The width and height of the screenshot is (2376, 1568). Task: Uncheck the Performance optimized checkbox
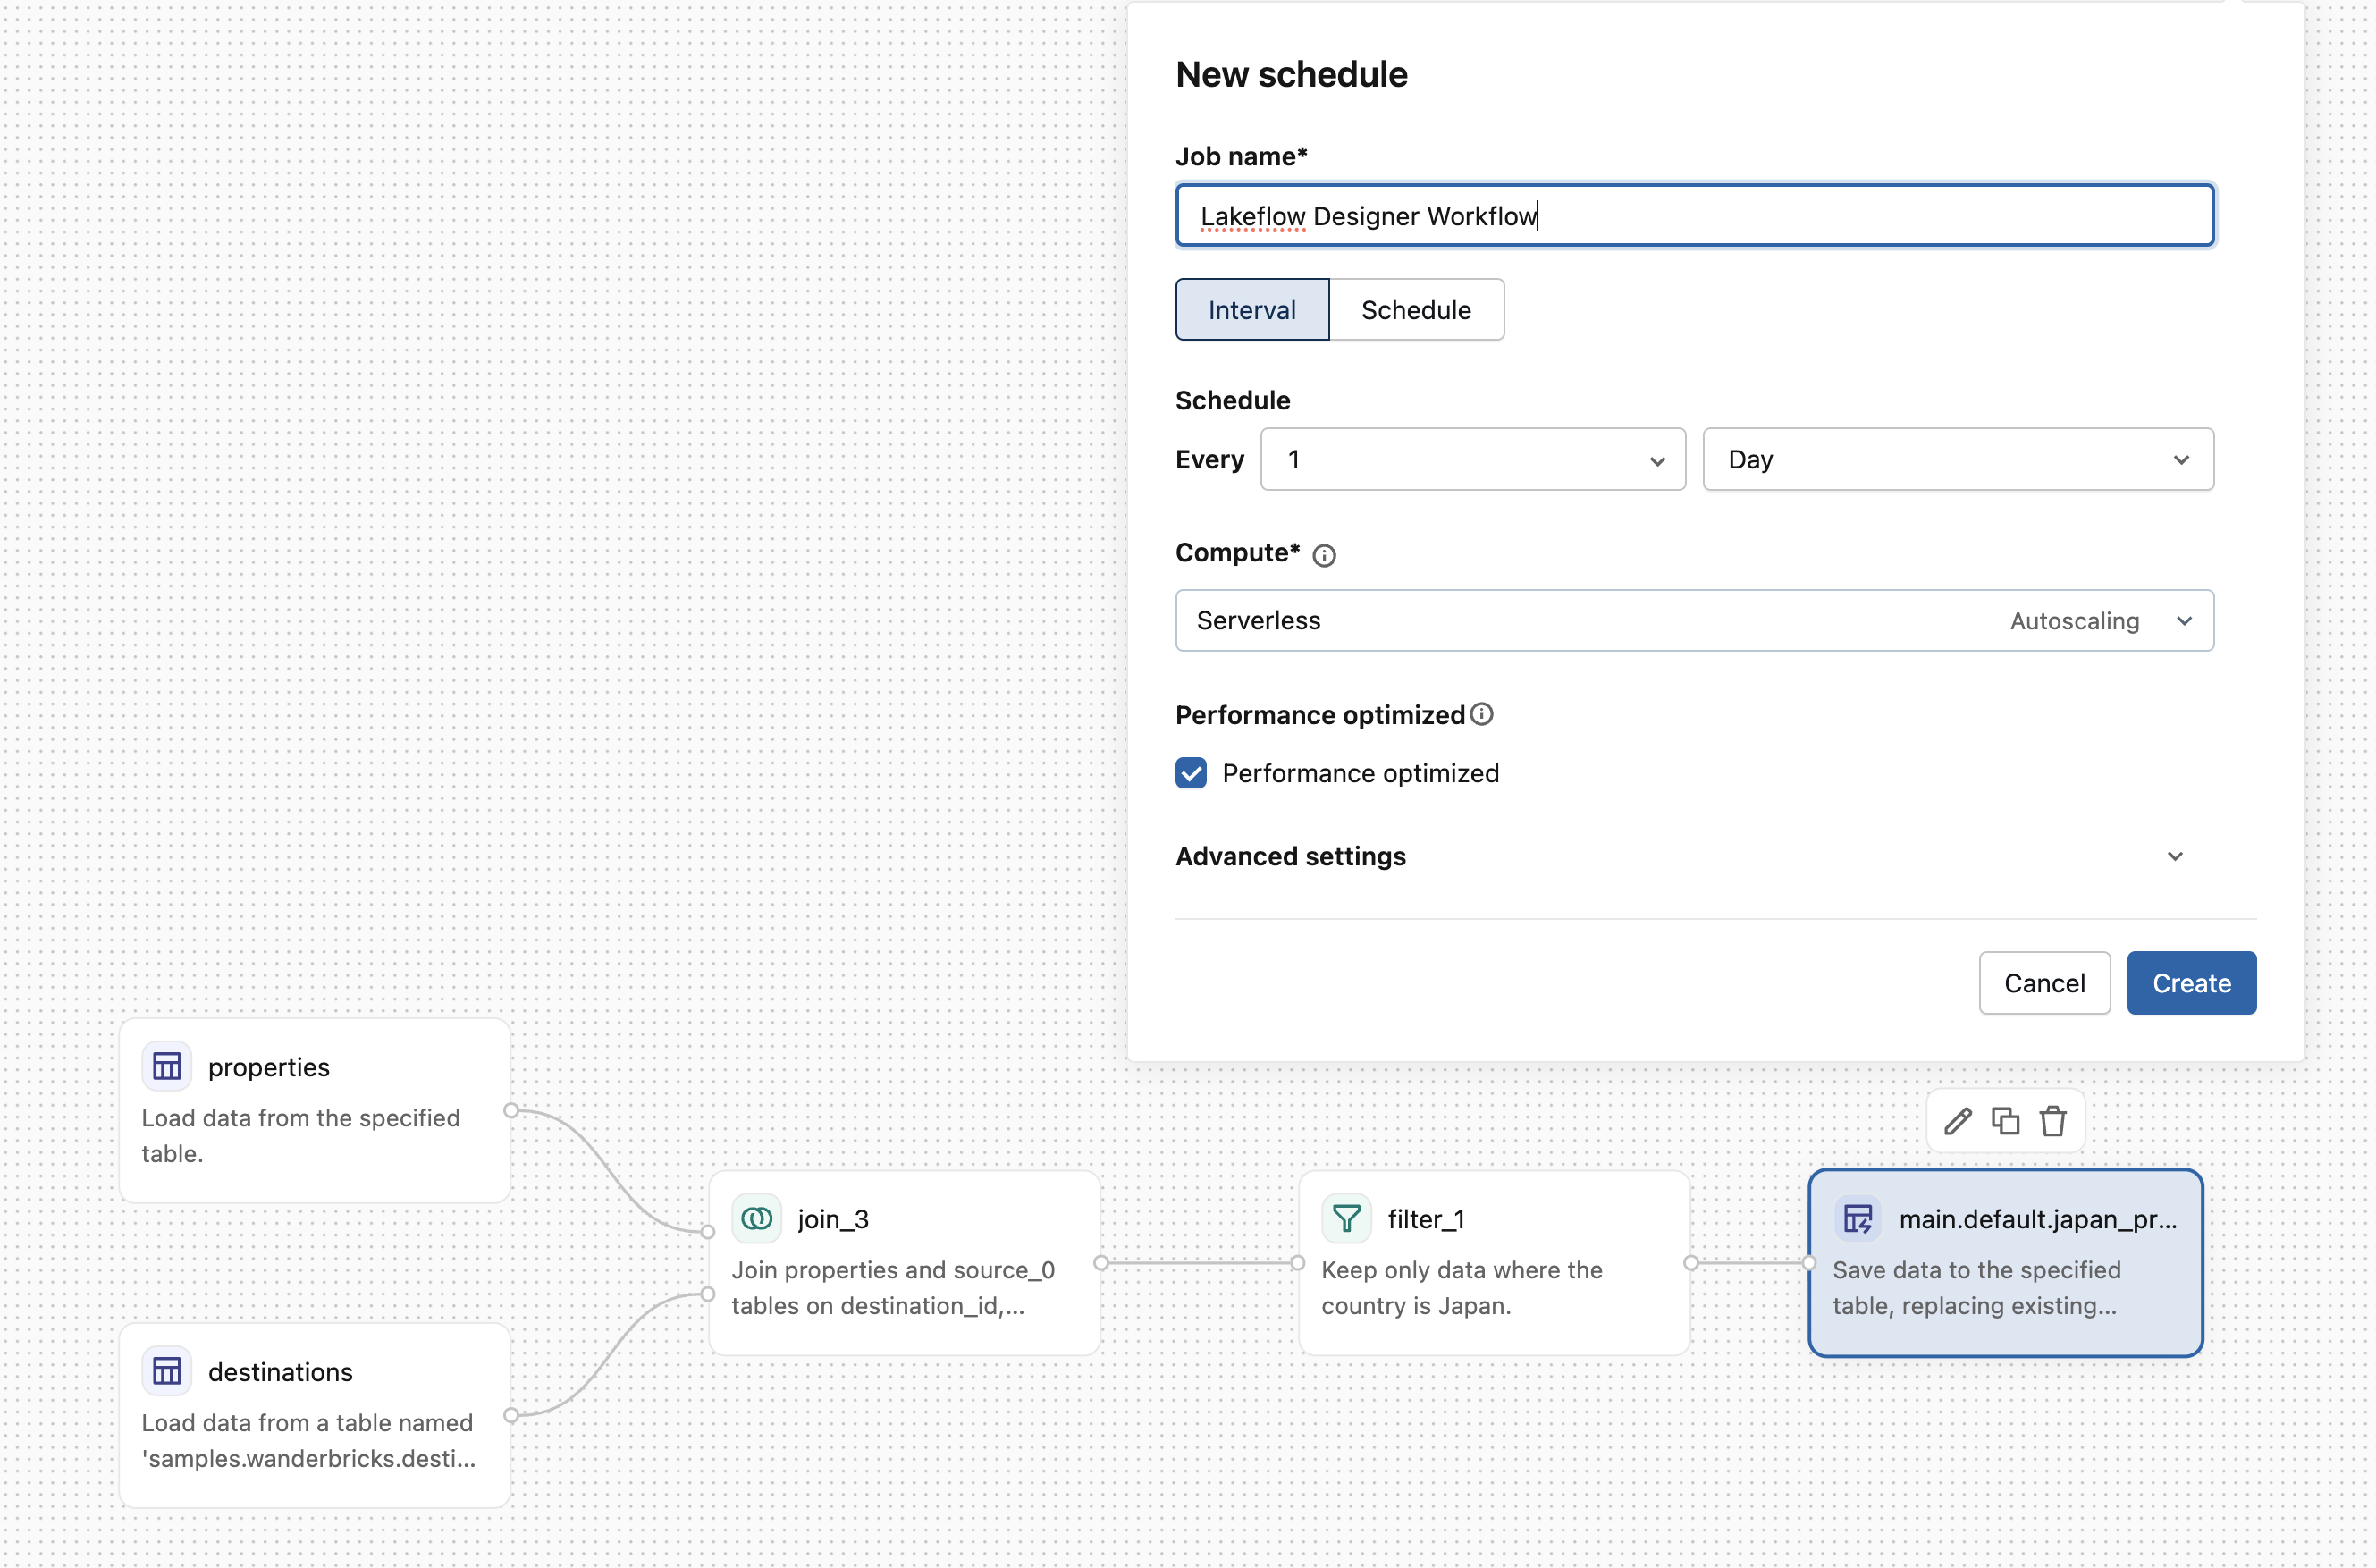[1190, 773]
